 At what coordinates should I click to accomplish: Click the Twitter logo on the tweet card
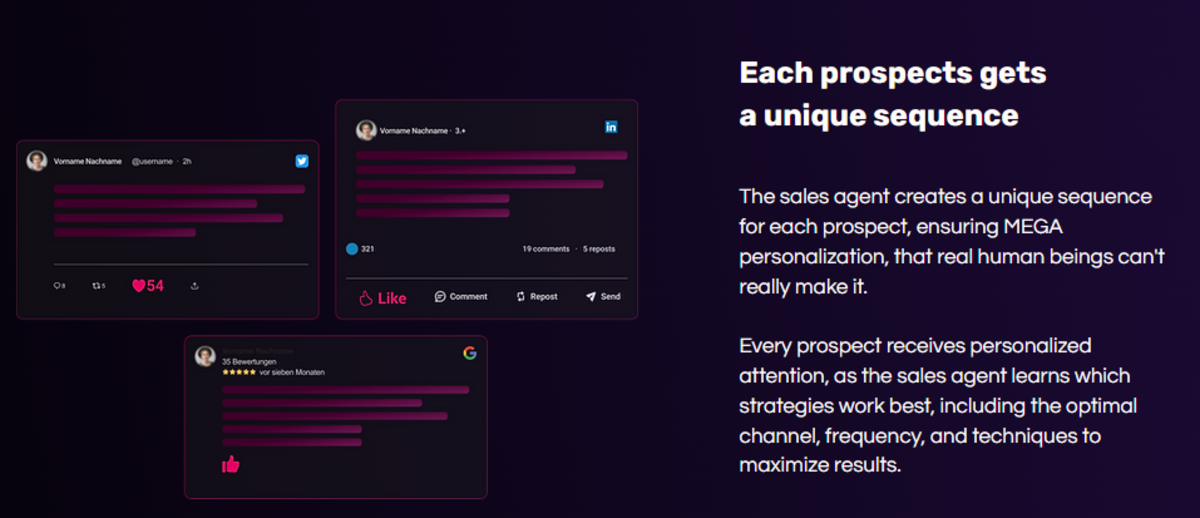[301, 161]
